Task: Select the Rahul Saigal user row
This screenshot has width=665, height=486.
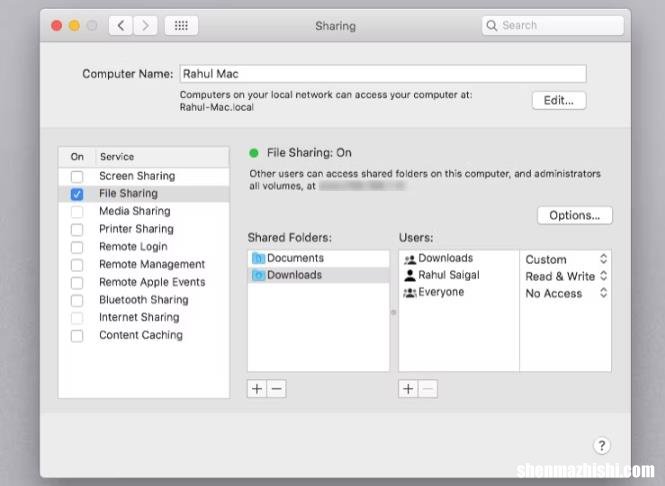Action: click(x=459, y=275)
